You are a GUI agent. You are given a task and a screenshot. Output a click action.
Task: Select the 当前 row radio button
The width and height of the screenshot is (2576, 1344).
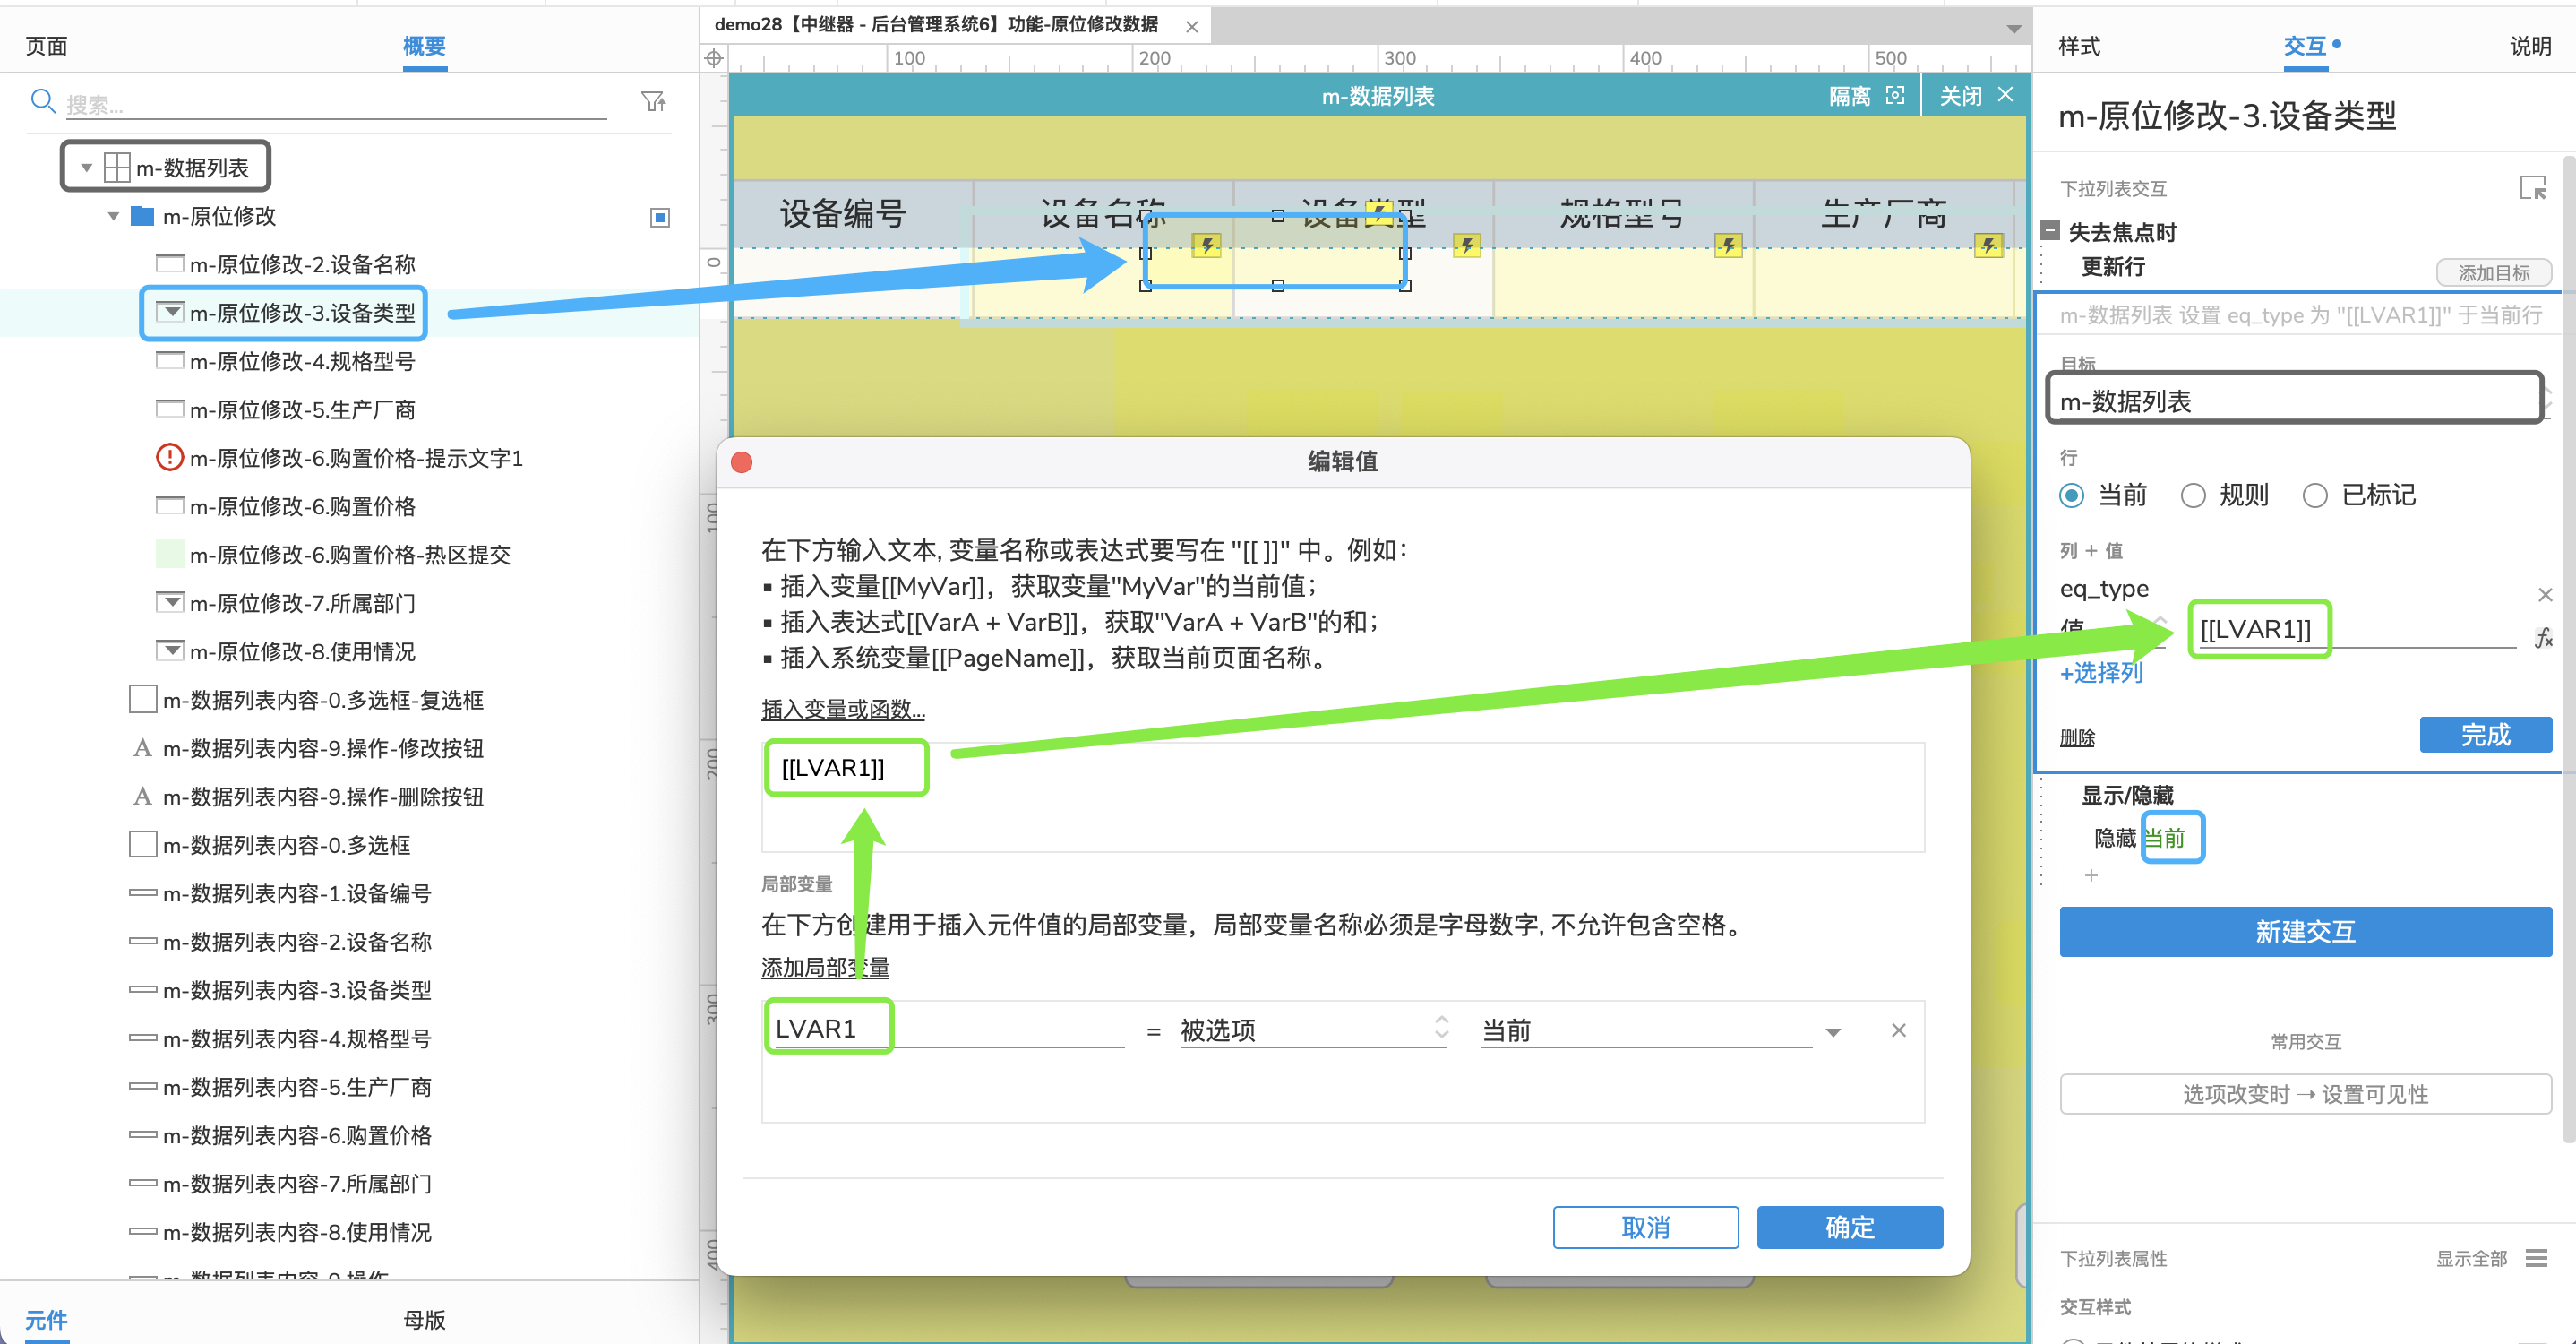[2071, 495]
